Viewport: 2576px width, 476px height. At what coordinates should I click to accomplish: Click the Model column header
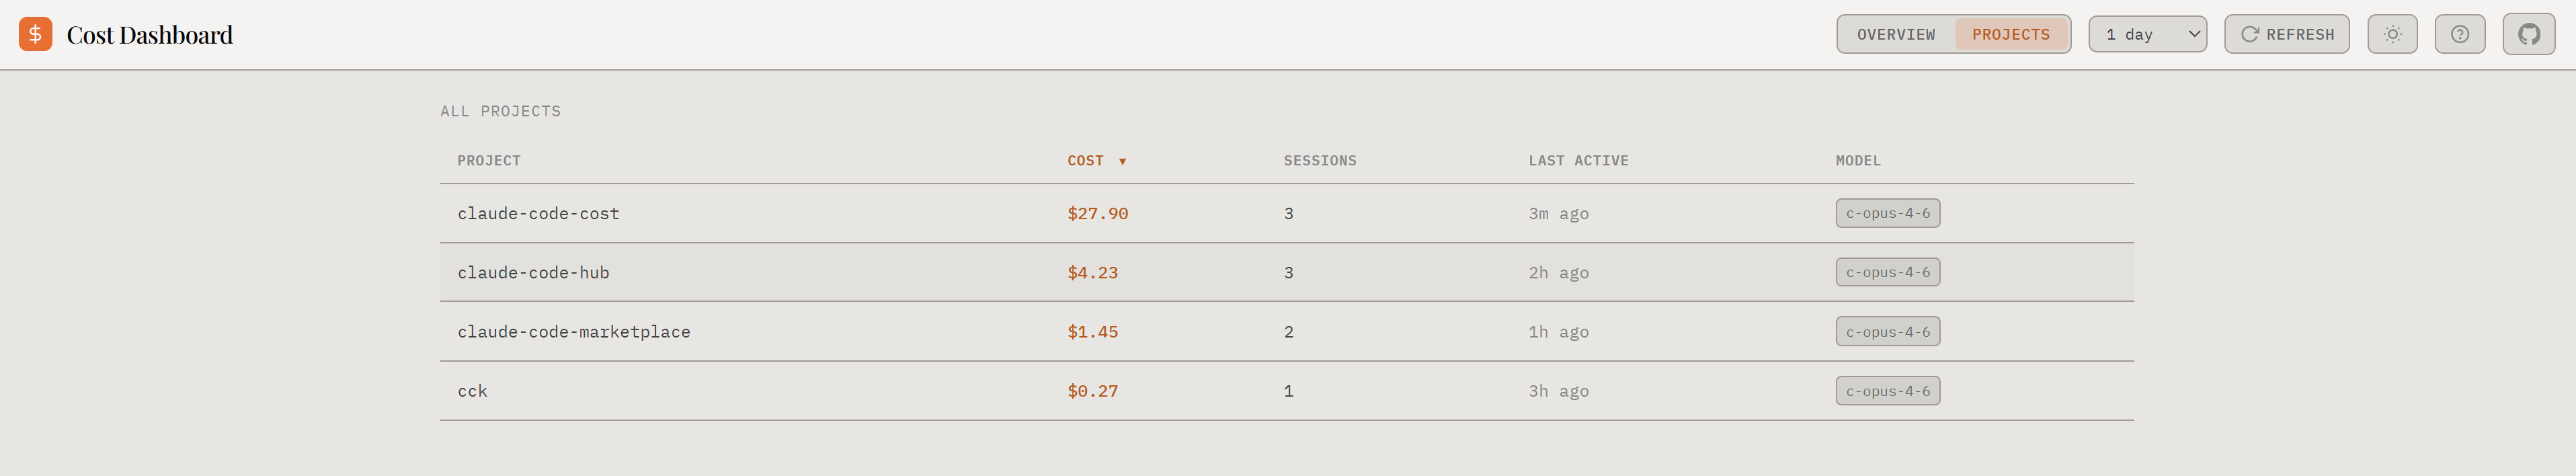1857,161
